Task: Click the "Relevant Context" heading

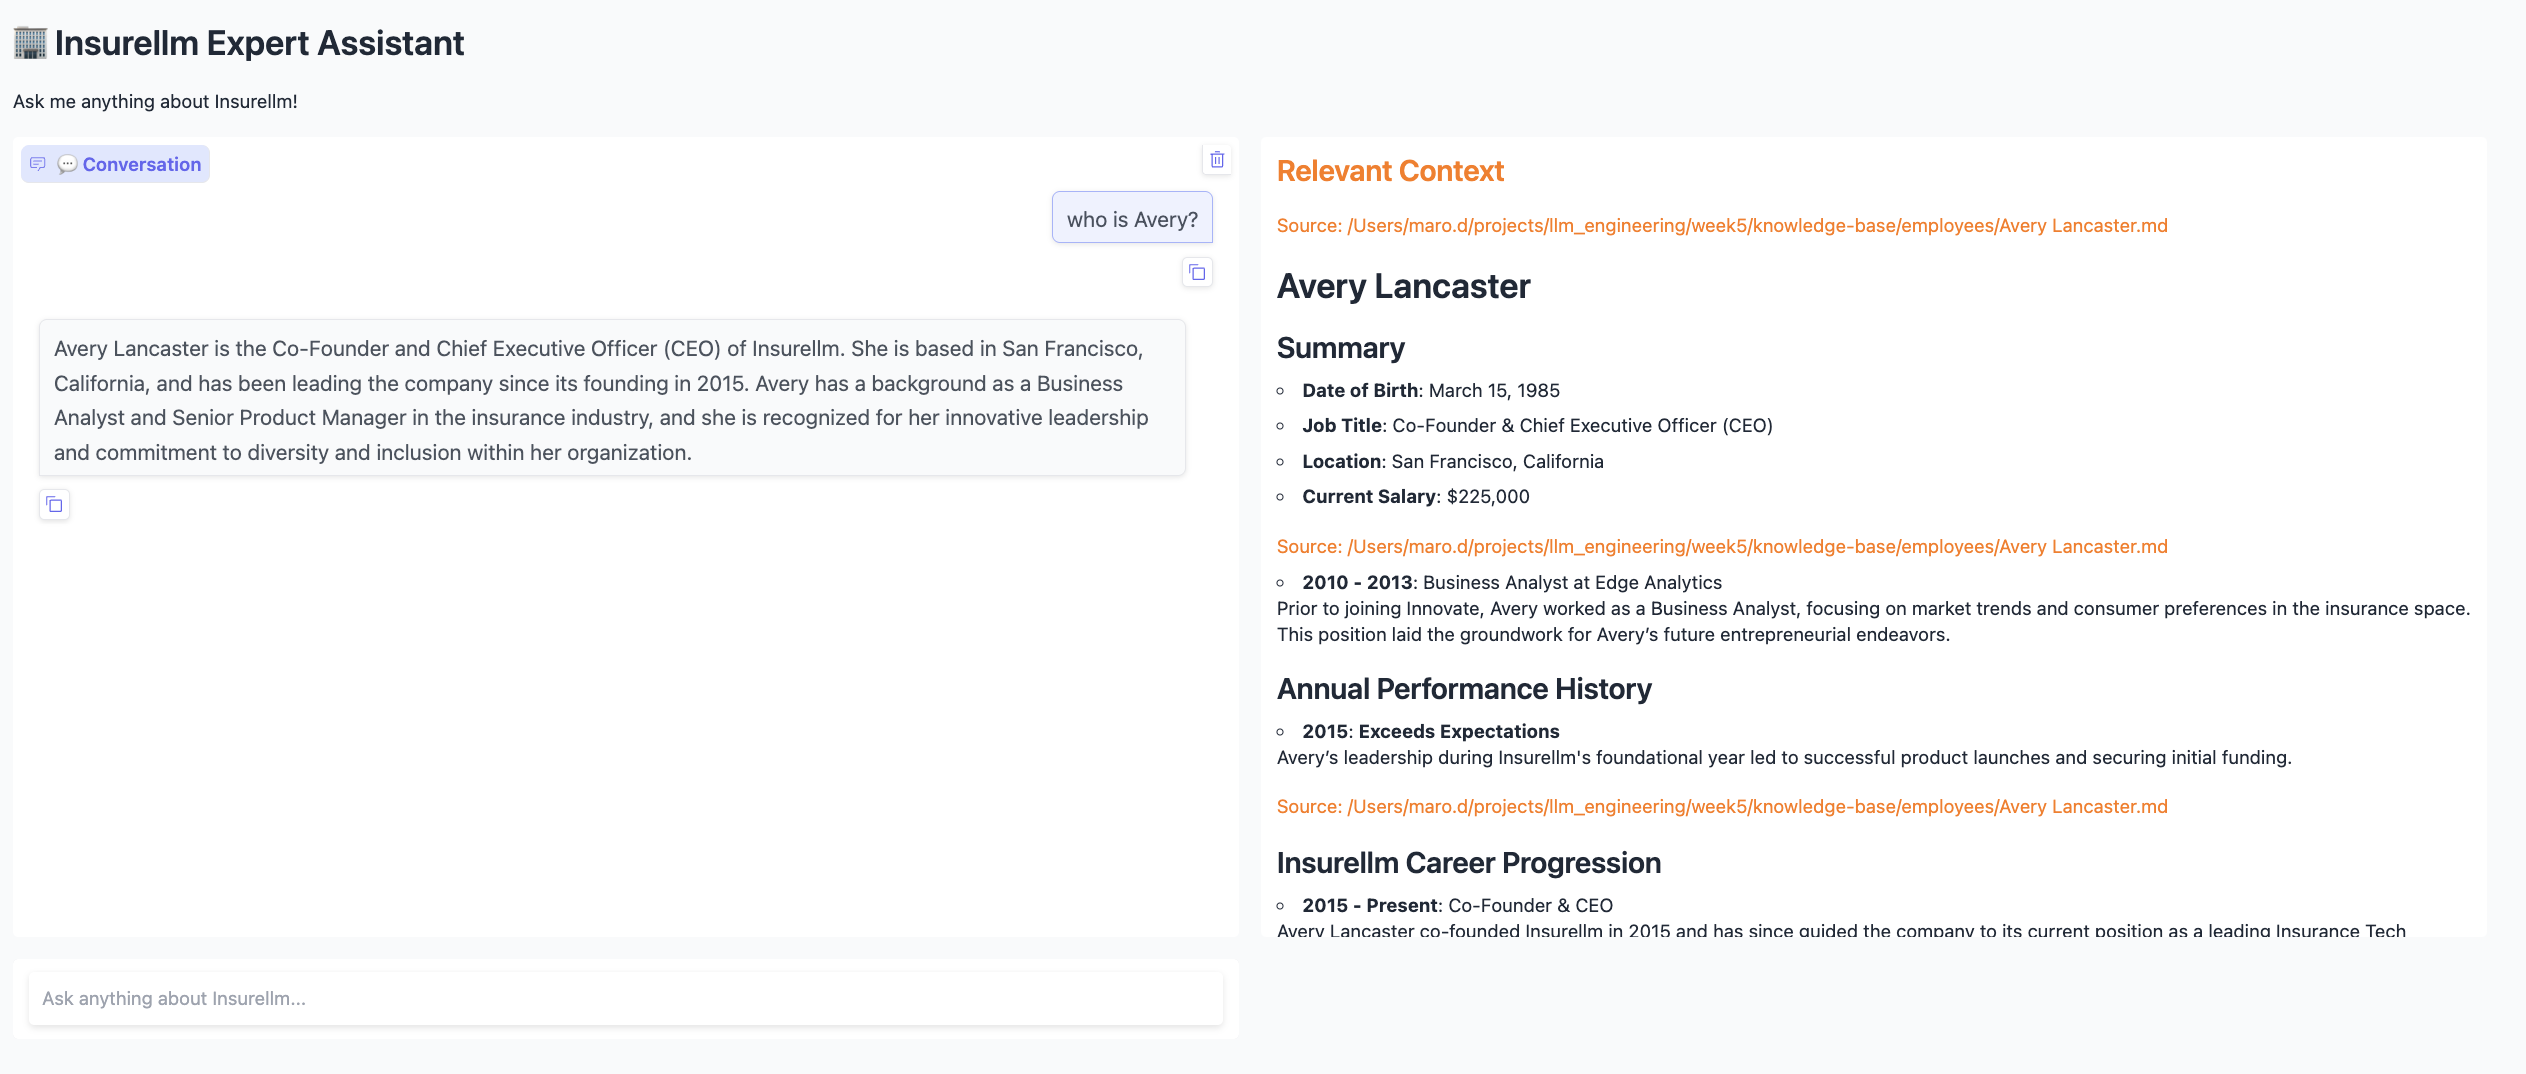Action: [1390, 171]
